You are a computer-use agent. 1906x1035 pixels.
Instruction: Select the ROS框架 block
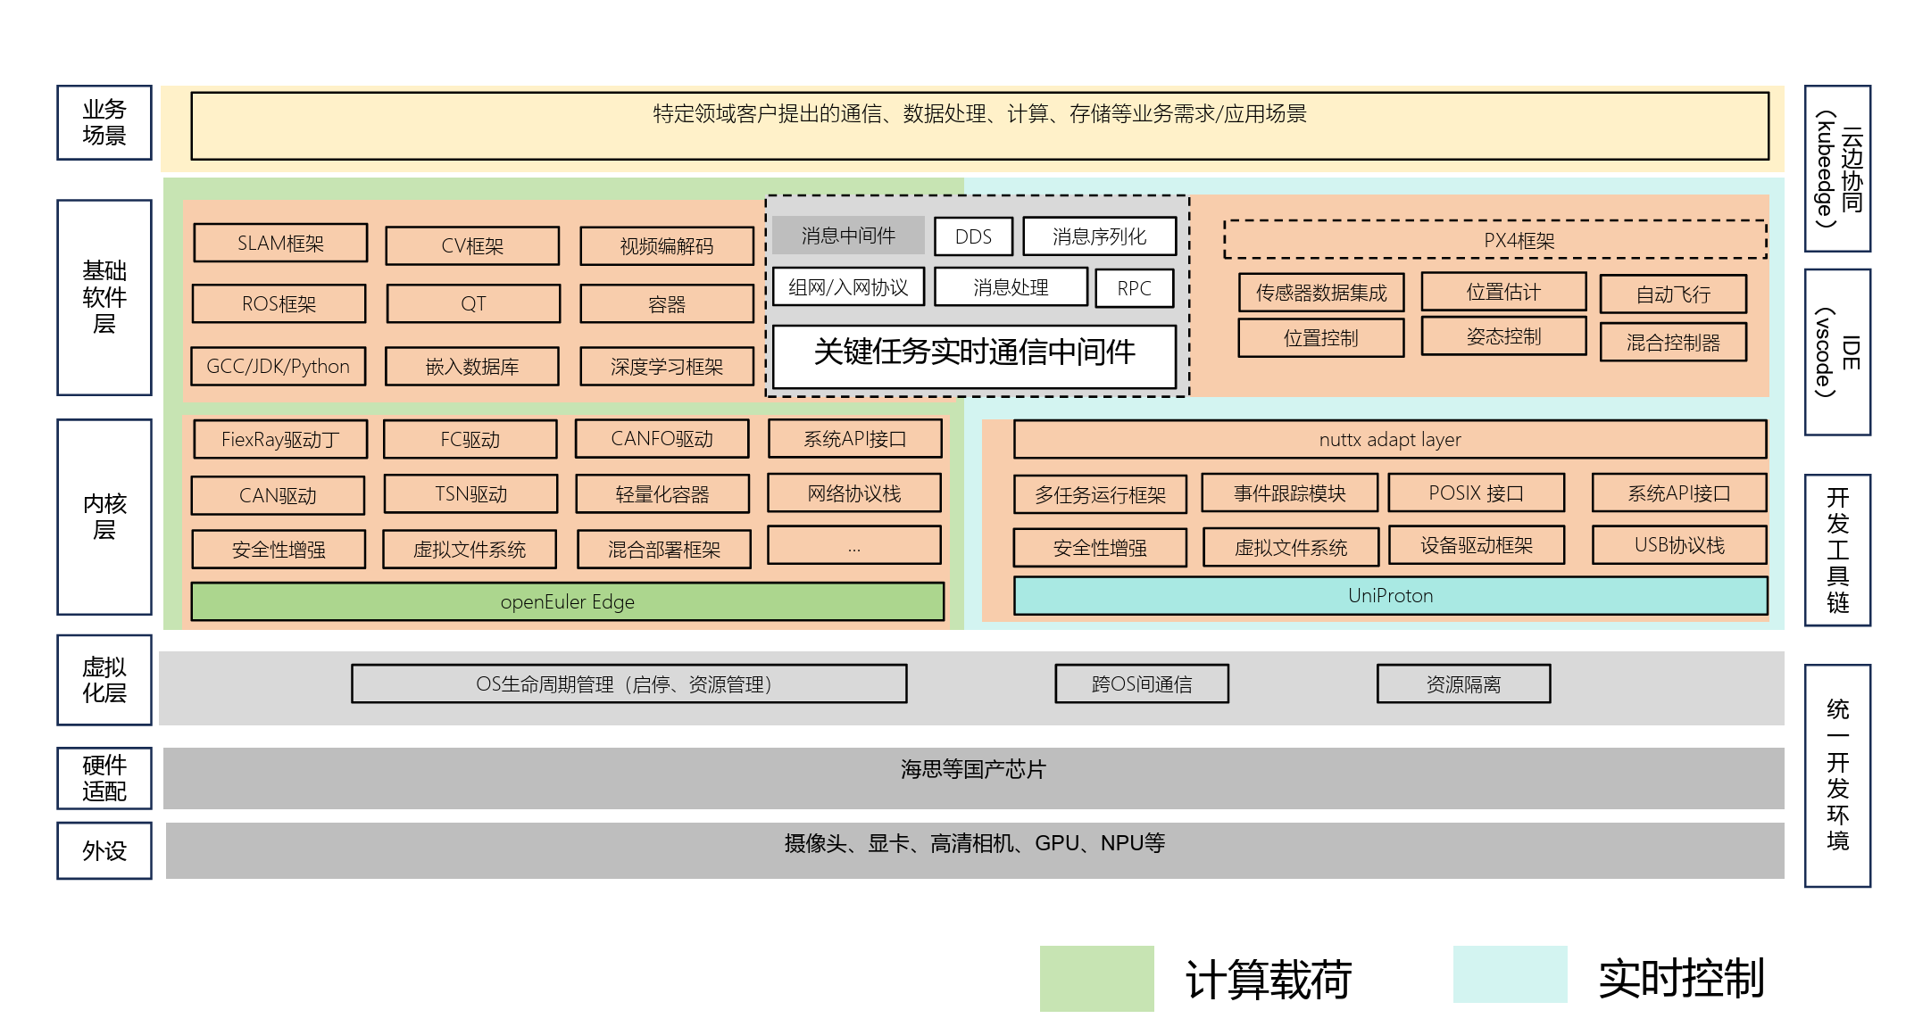[x=278, y=304]
